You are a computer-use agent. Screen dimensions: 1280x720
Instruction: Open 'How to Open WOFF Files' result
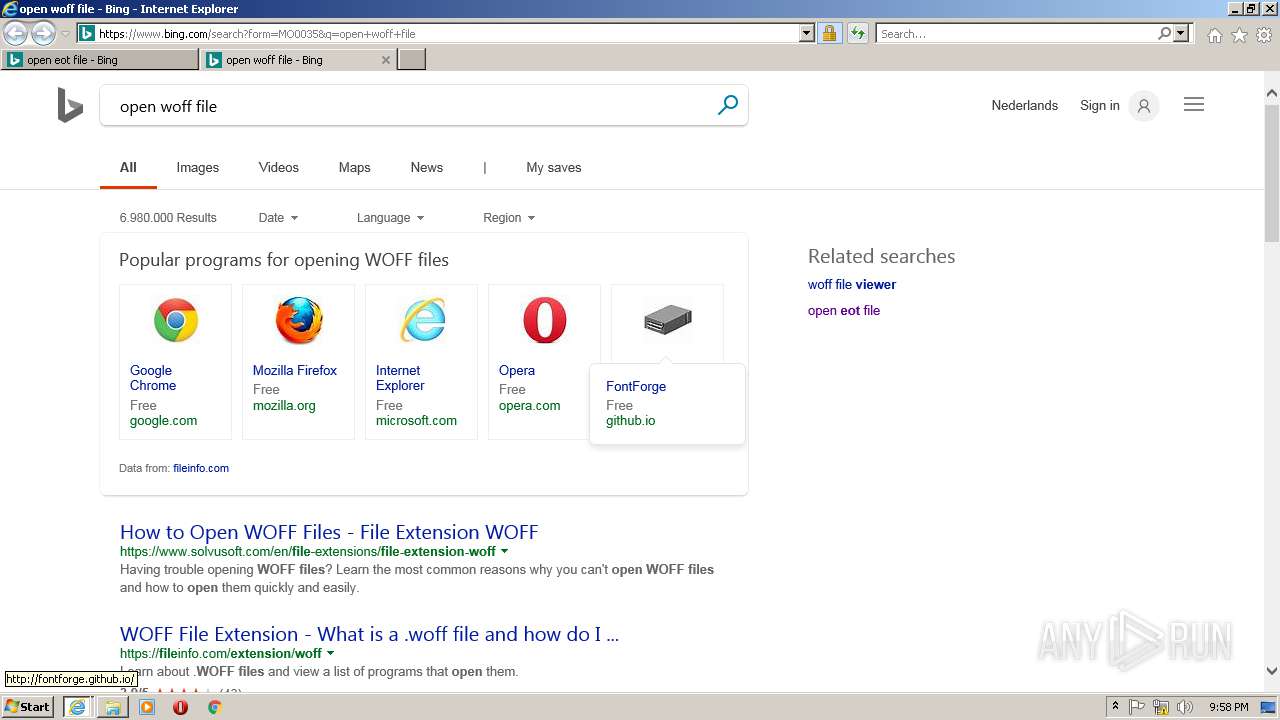click(329, 532)
